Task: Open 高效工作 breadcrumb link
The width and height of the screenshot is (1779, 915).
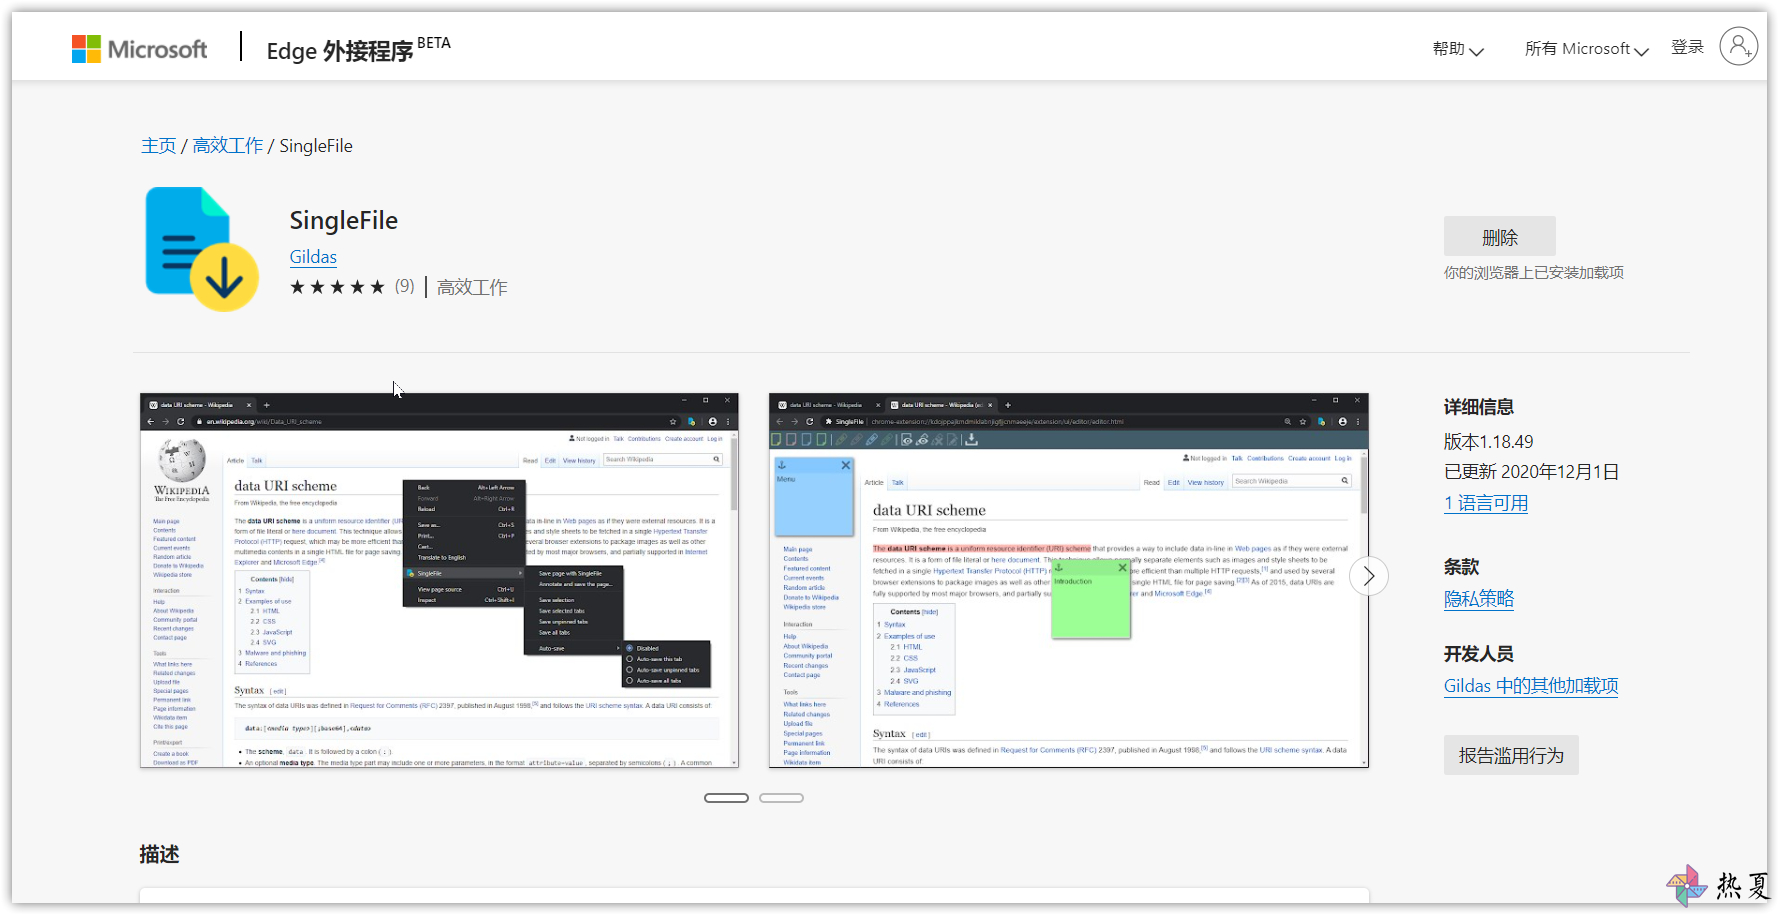Action: (x=228, y=146)
